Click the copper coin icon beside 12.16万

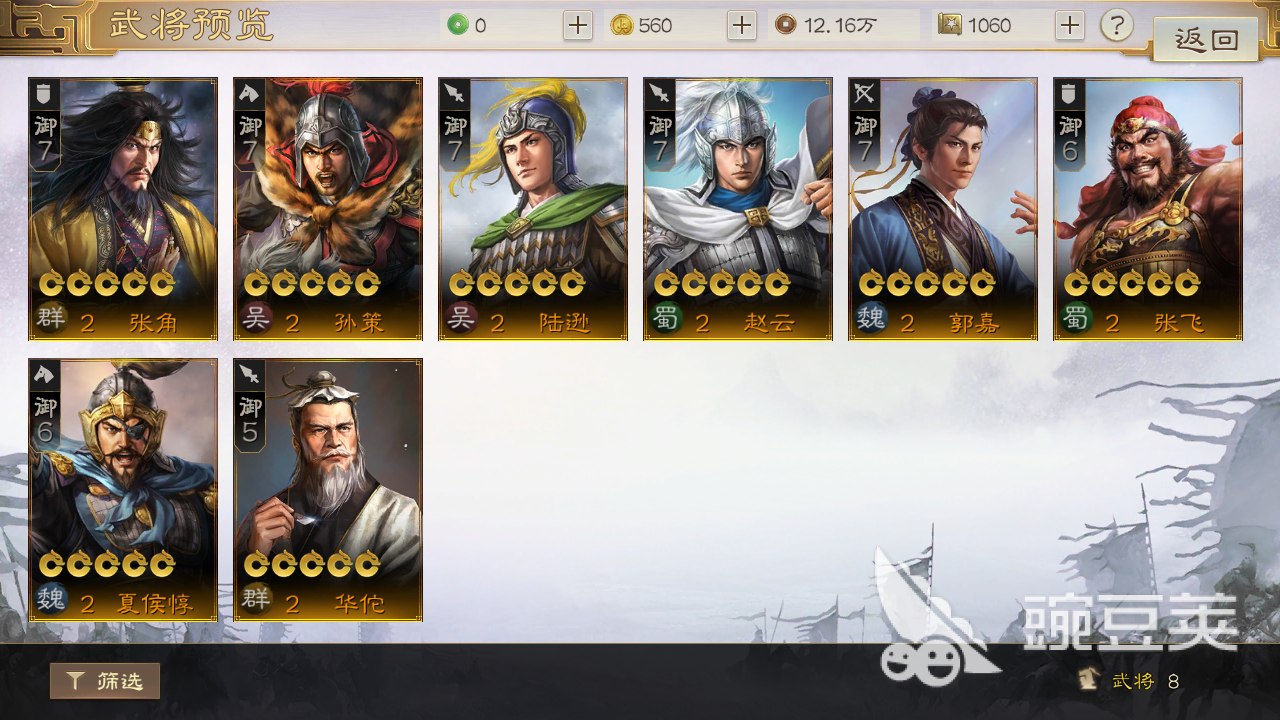tap(786, 25)
